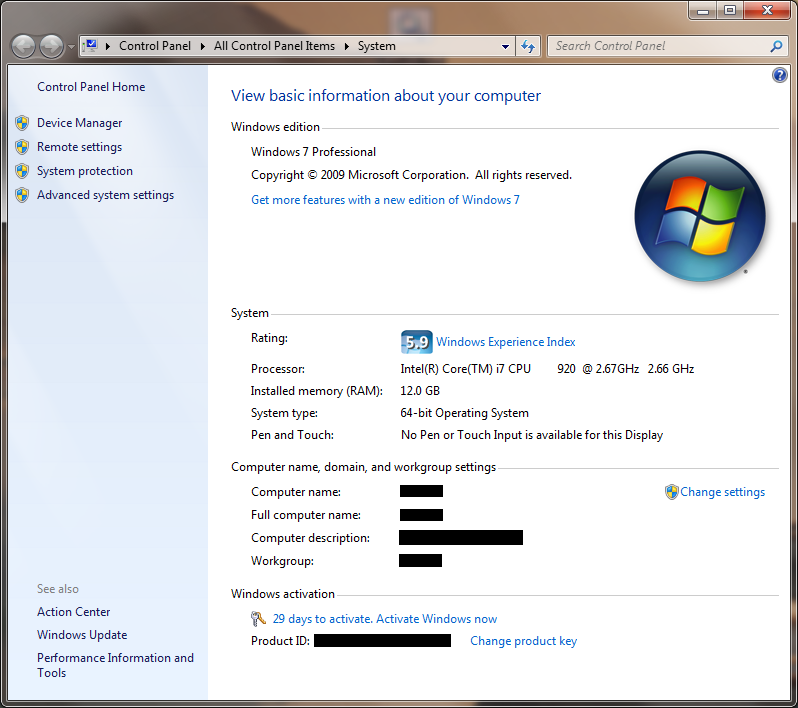
Task: Click the 'Windows 7 Professional' edition text
Action: [314, 152]
